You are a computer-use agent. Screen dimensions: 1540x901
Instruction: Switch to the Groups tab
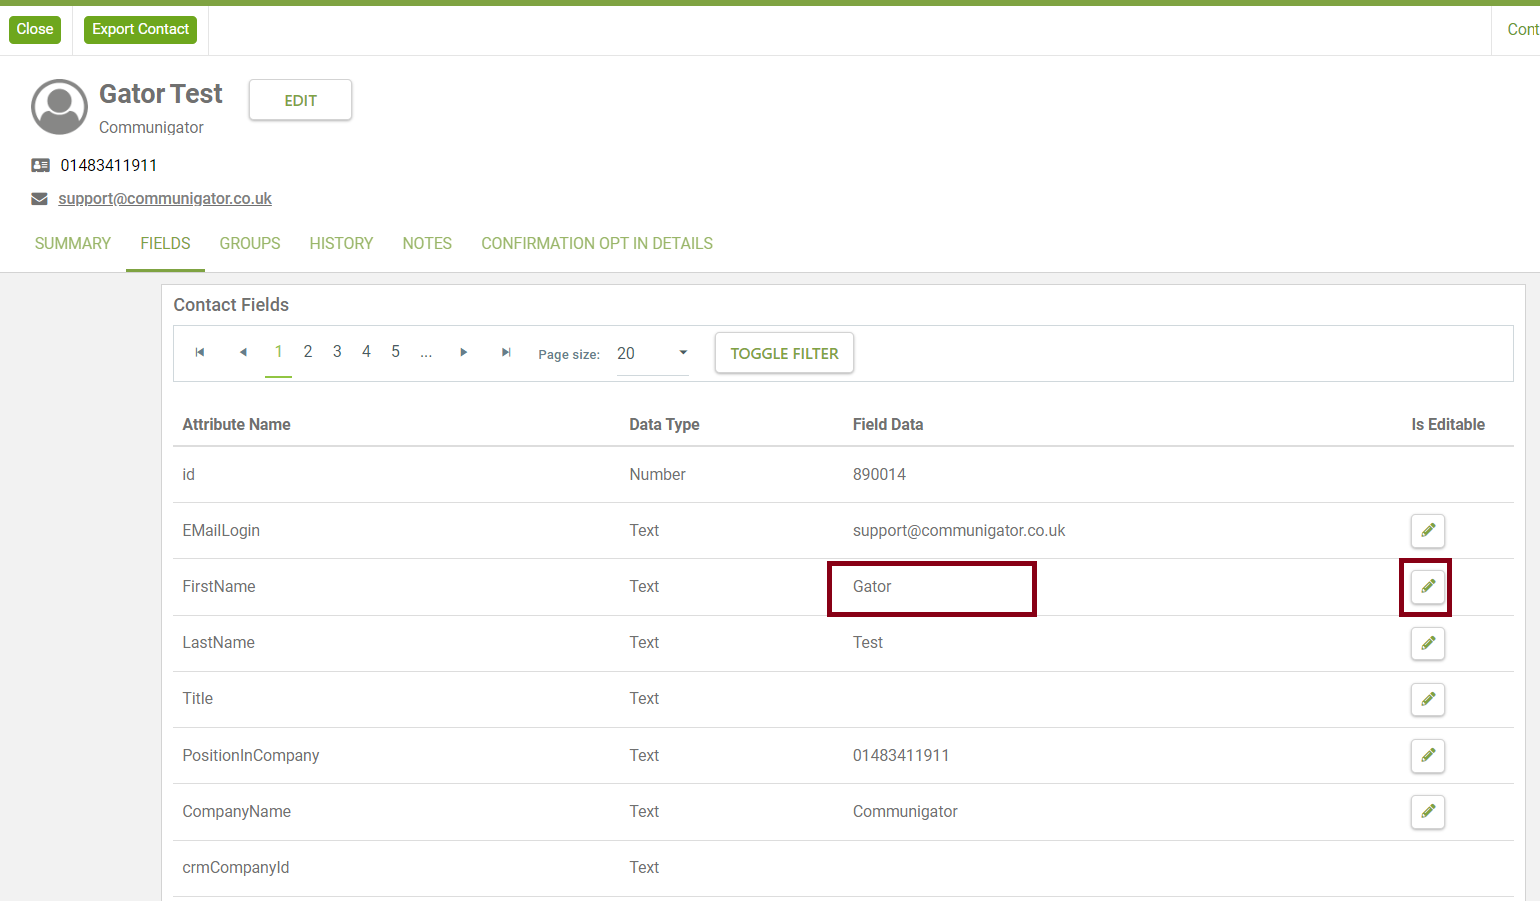coord(250,244)
